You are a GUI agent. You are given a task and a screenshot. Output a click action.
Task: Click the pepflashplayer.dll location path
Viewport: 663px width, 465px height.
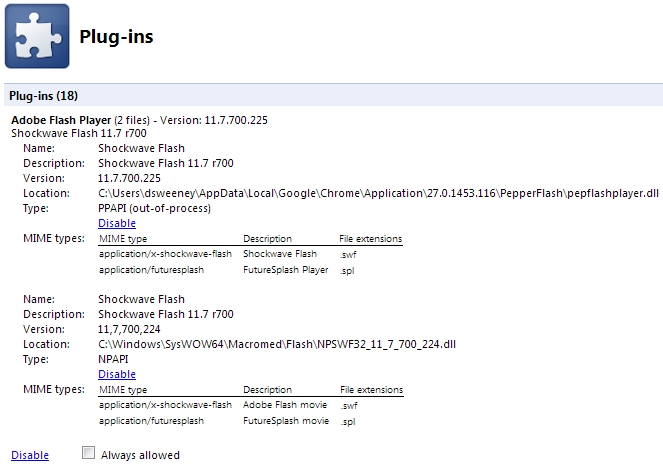coord(378,194)
